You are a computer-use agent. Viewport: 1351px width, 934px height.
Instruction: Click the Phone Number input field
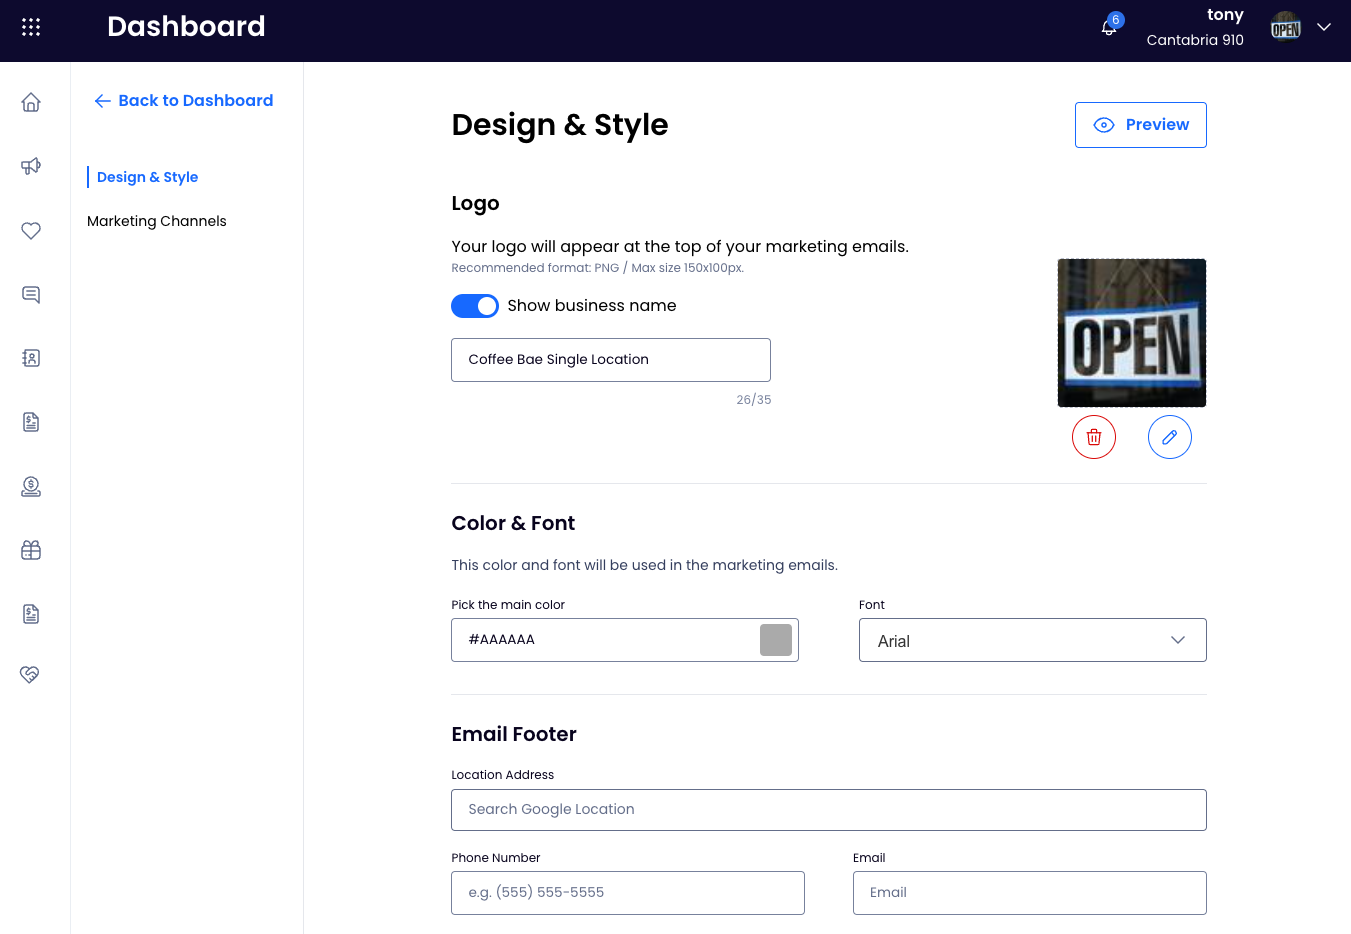pyautogui.click(x=628, y=893)
